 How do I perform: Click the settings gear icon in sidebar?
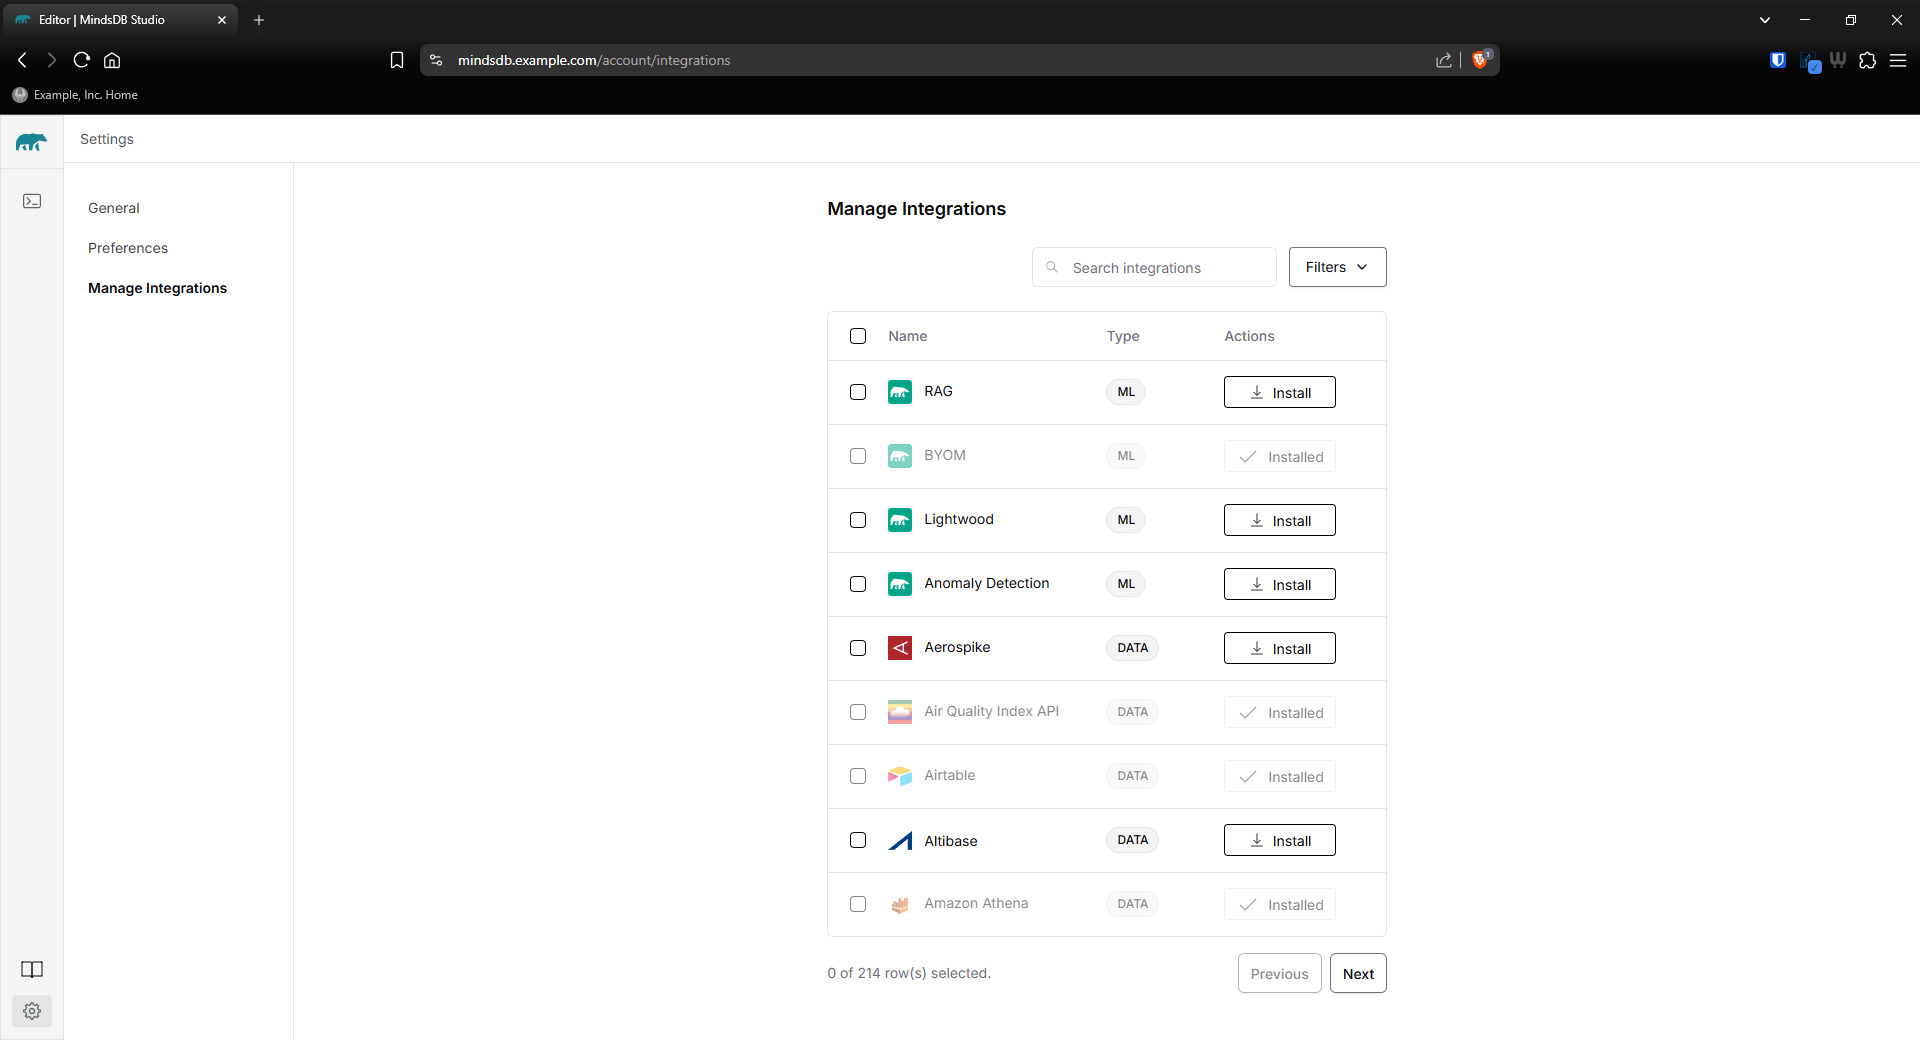coord(32,1011)
